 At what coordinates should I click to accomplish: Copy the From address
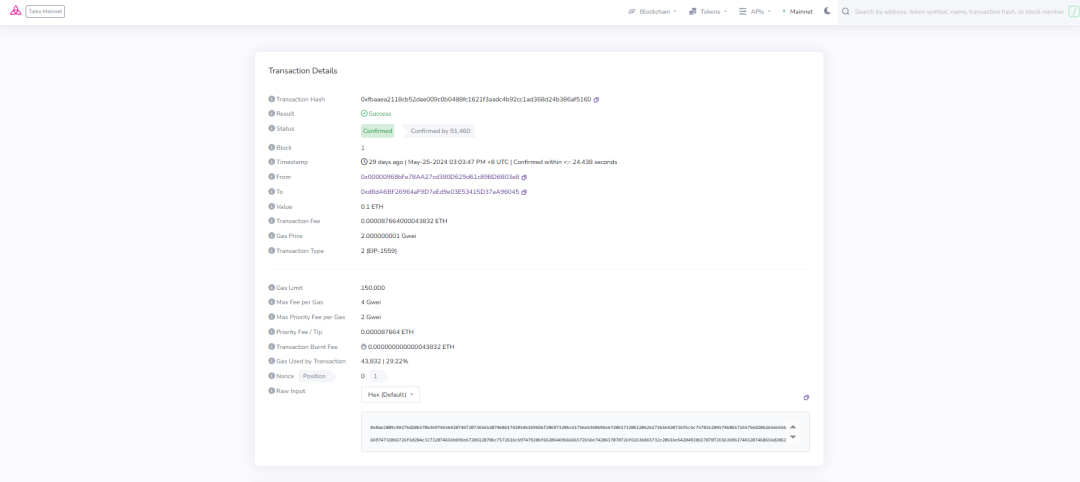[x=524, y=177]
